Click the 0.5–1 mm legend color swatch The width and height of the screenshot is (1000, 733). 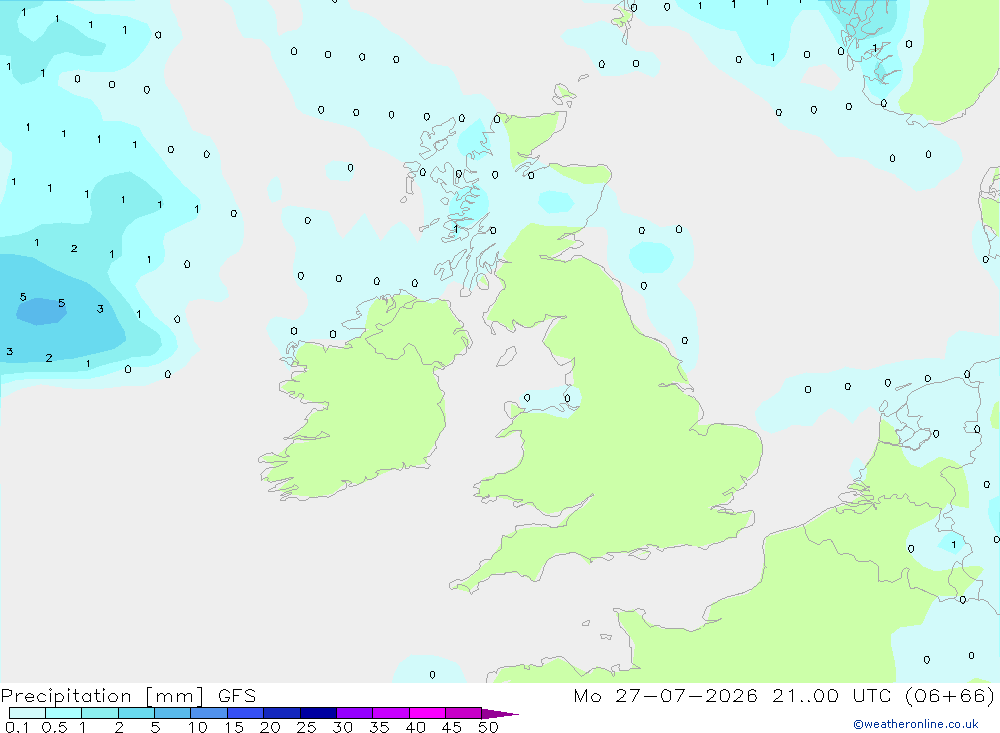(63, 713)
